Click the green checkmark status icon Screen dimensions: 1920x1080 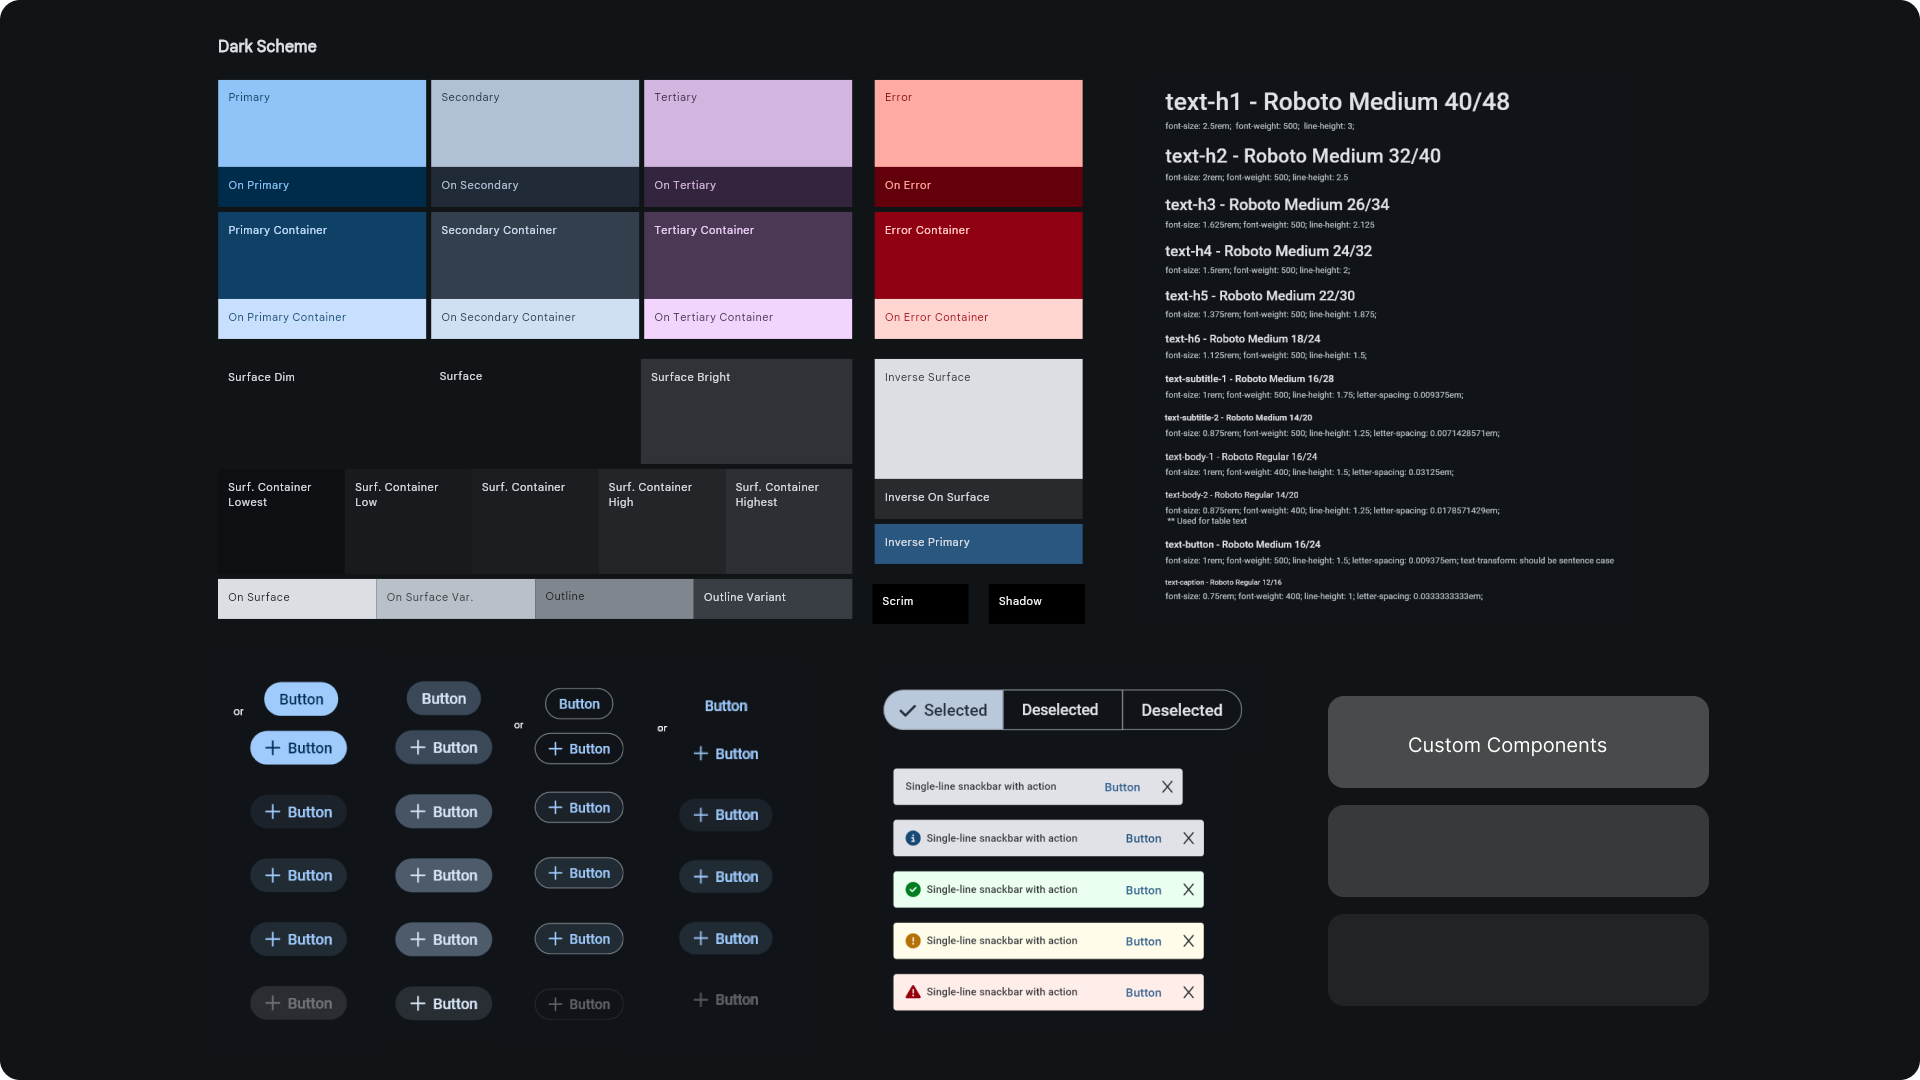pos(912,889)
